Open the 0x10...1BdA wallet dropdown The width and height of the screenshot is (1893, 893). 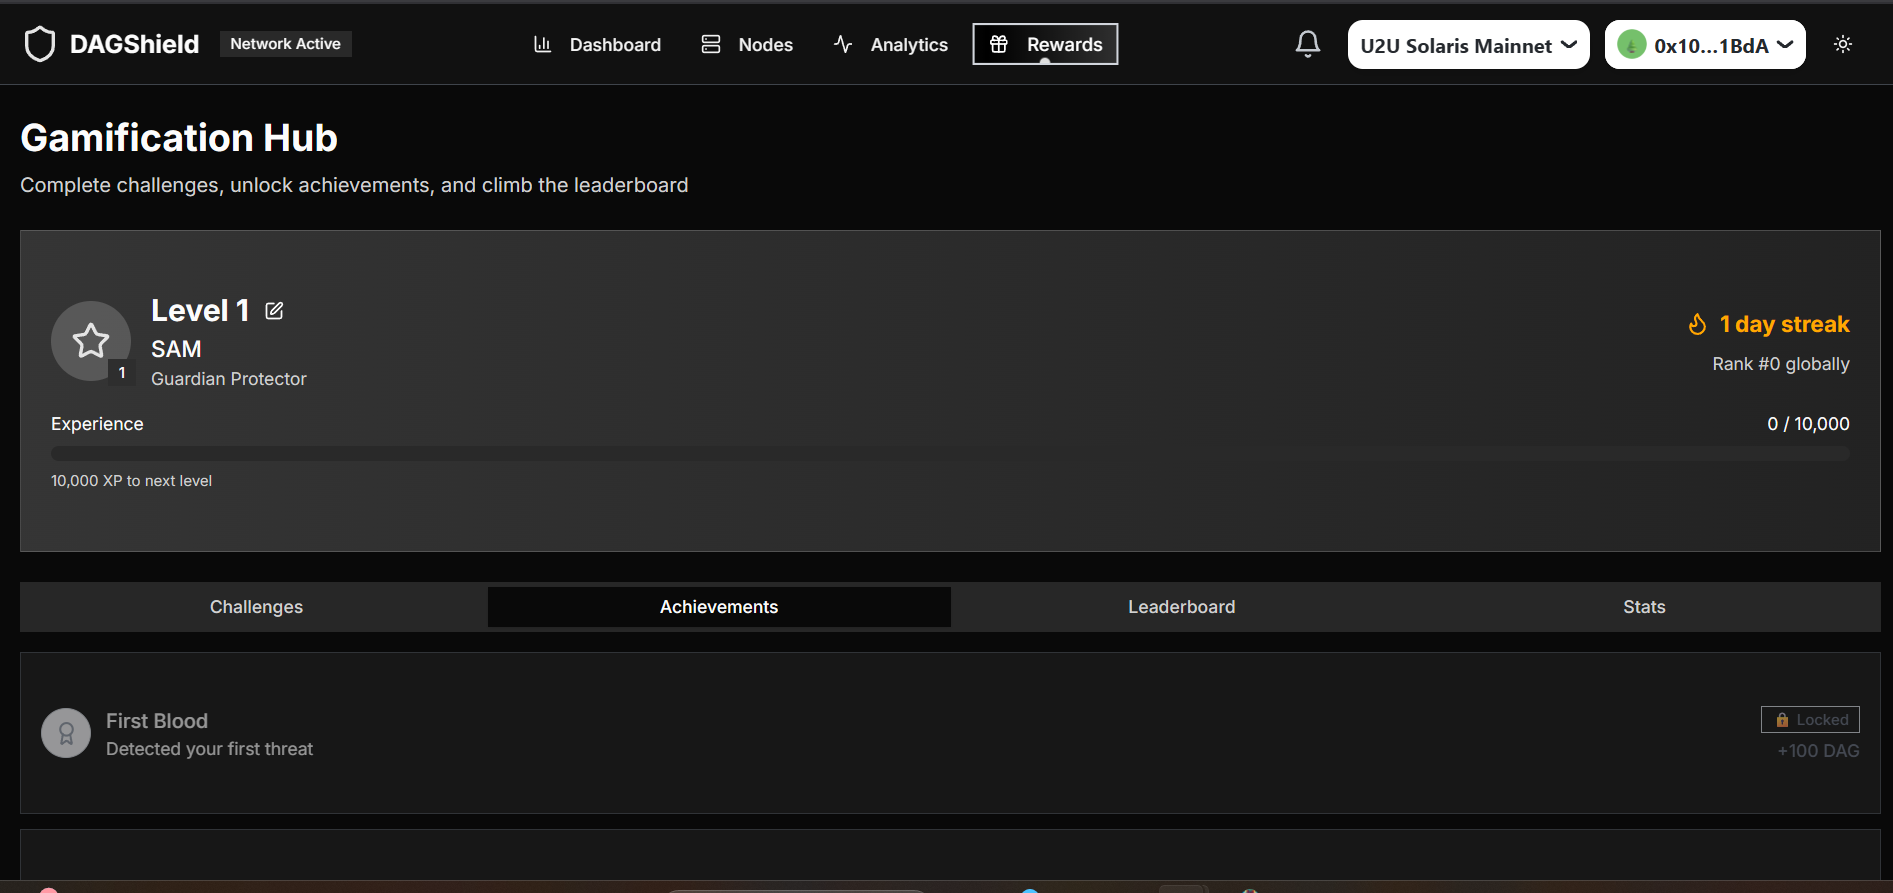(x=1714, y=45)
